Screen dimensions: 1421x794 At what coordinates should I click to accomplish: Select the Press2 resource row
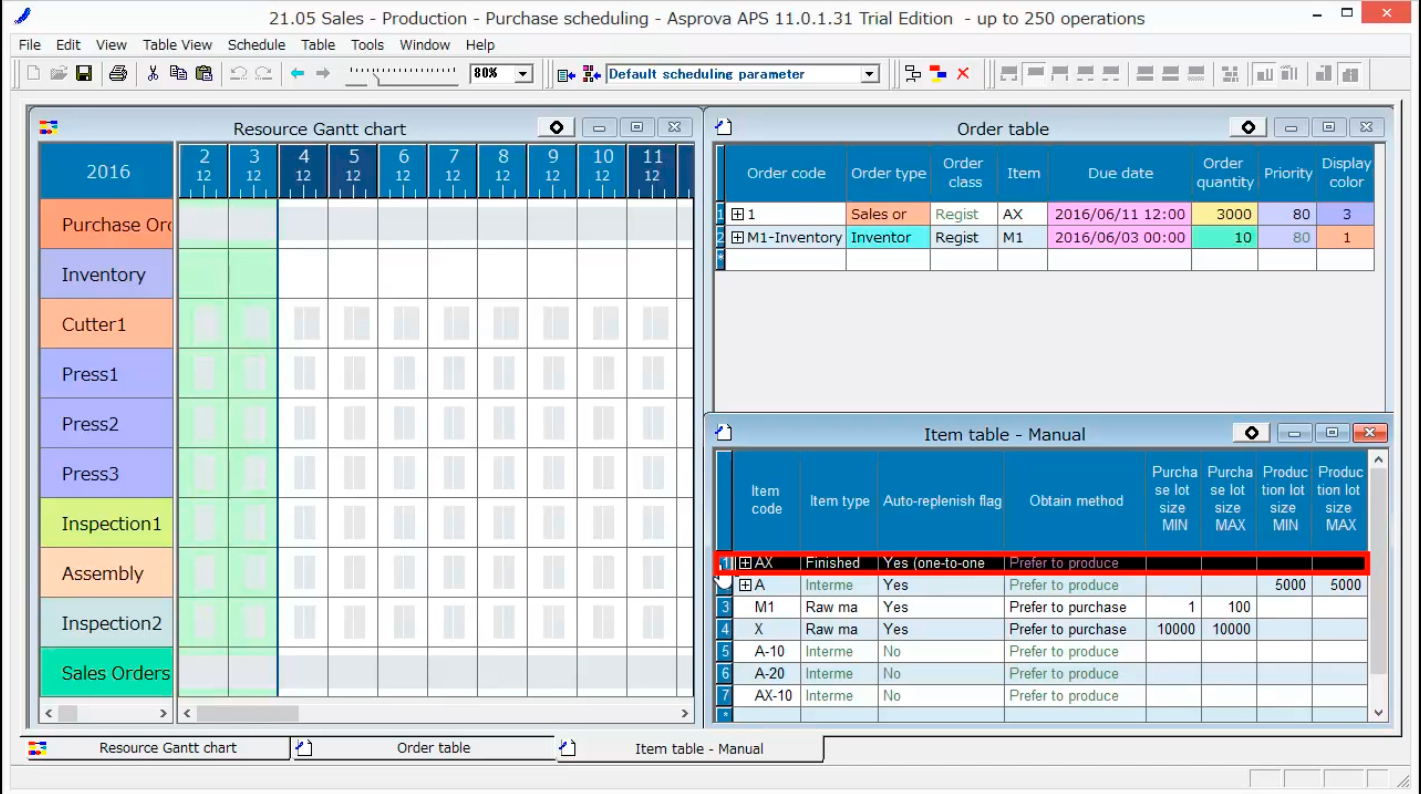click(106, 424)
